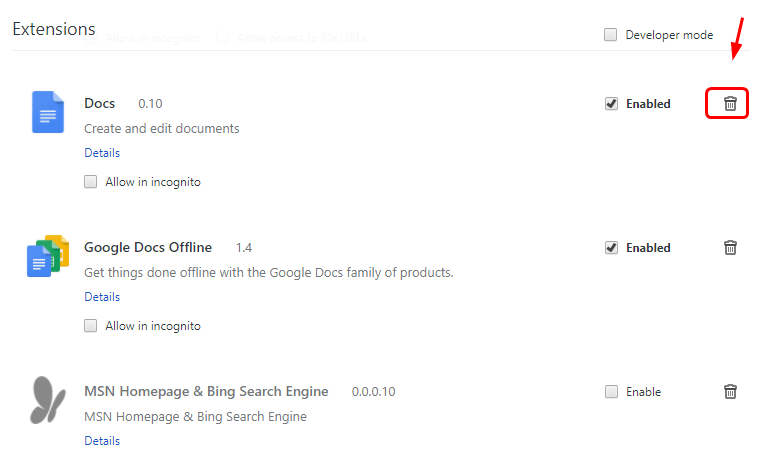
Task: Allow Google Docs Offline in incognito
Action: [x=91, y=326]
